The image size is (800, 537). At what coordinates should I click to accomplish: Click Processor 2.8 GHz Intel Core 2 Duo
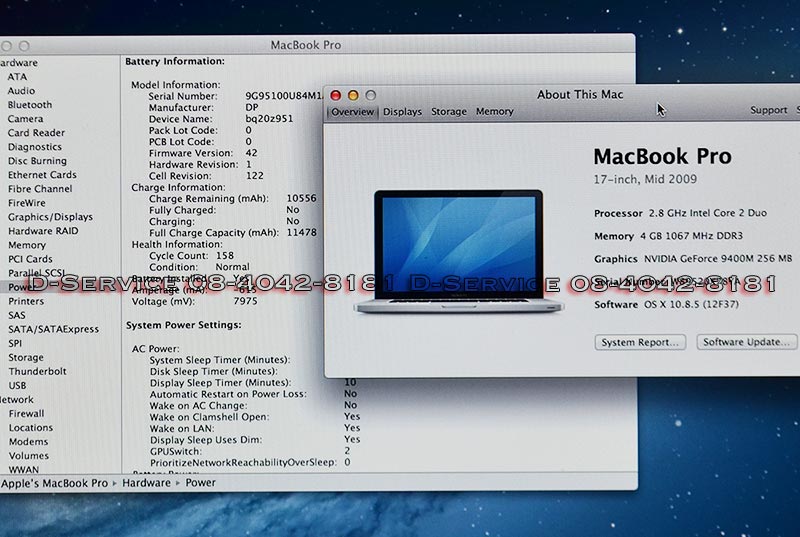[x=681, y=213]
